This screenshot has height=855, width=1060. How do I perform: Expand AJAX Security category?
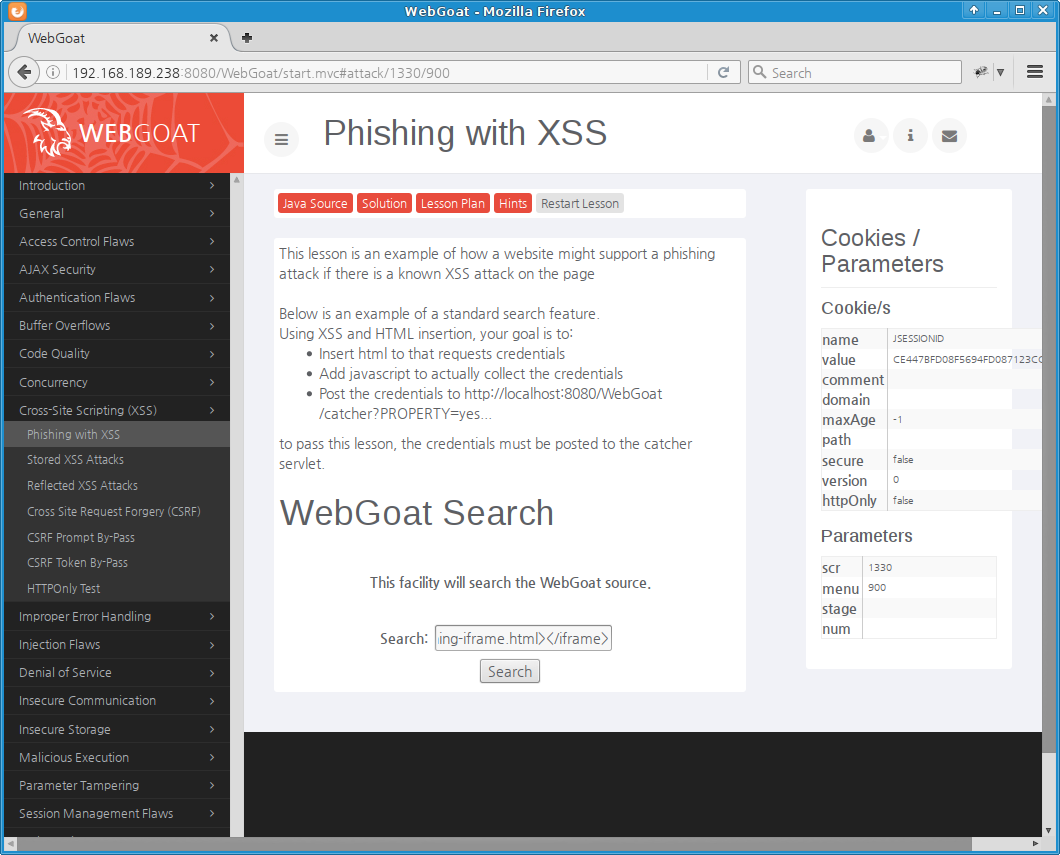click(x=117, y=269)
